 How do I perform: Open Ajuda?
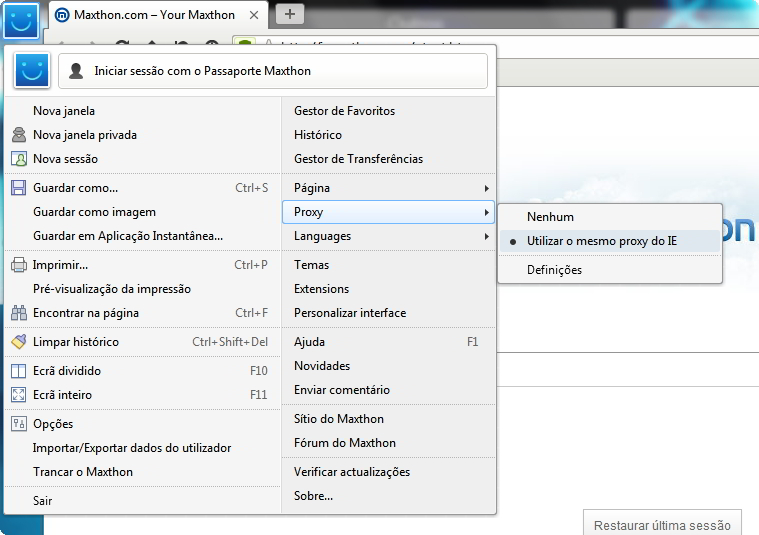388,342
